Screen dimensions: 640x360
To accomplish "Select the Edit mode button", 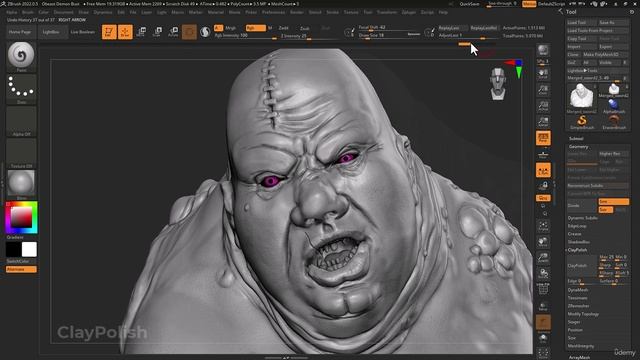I will [109, 32].
